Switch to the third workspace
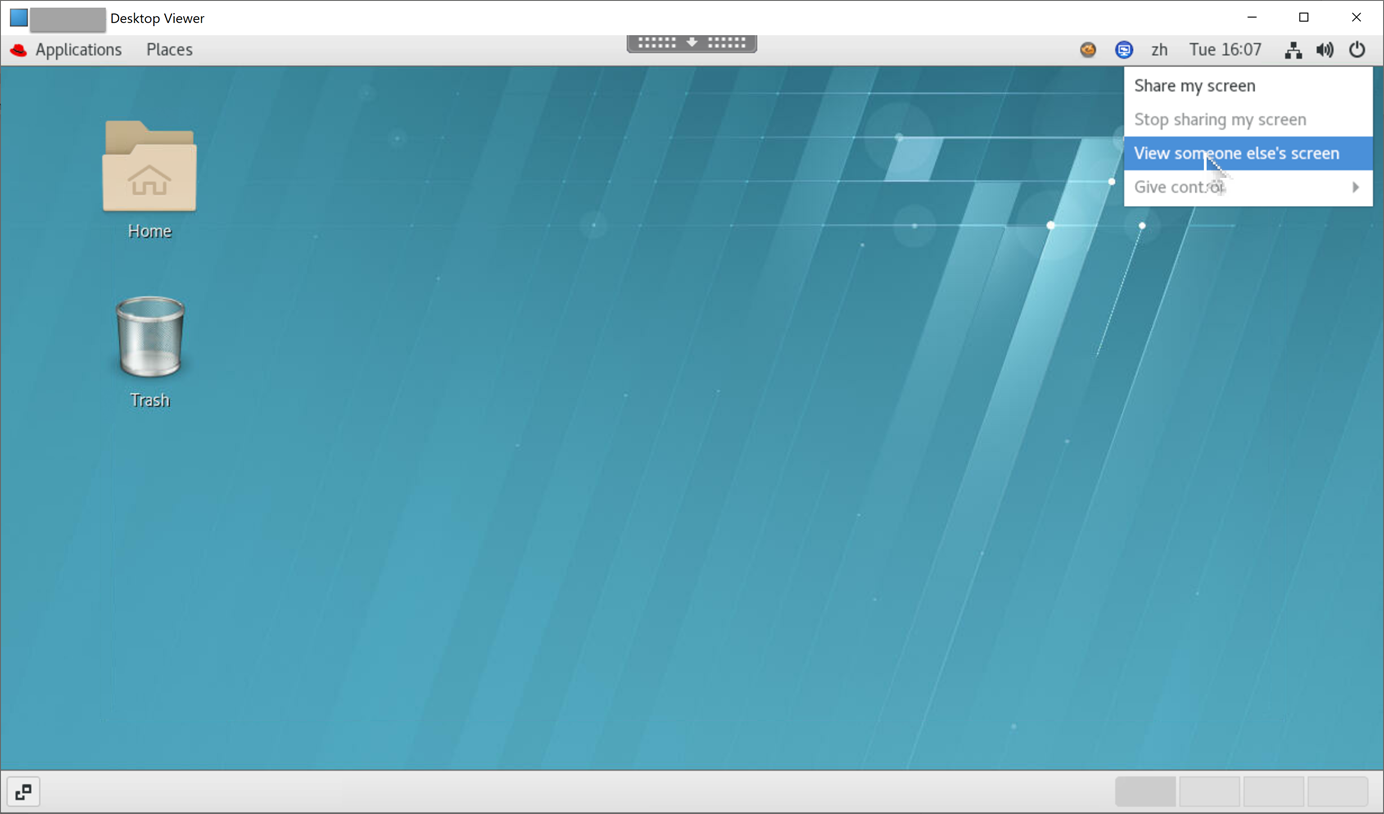The width and height of the screenshot is (1384, 814). click(x=1273, y=792)
